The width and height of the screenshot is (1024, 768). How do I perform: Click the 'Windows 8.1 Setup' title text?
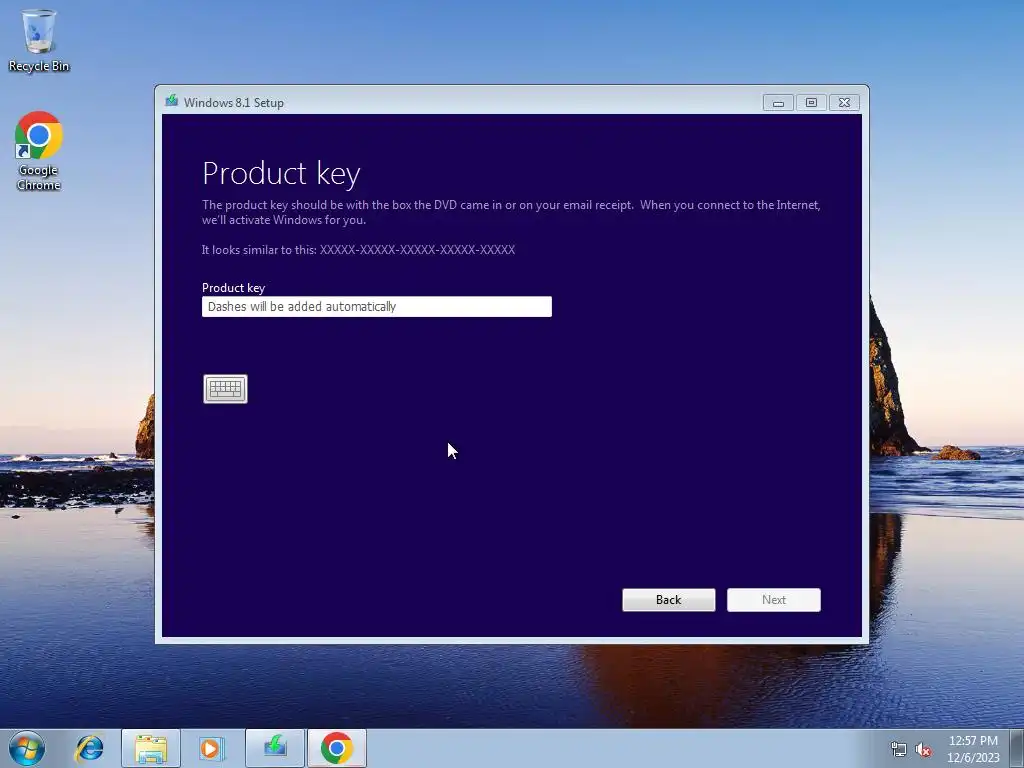coord(234,103)
